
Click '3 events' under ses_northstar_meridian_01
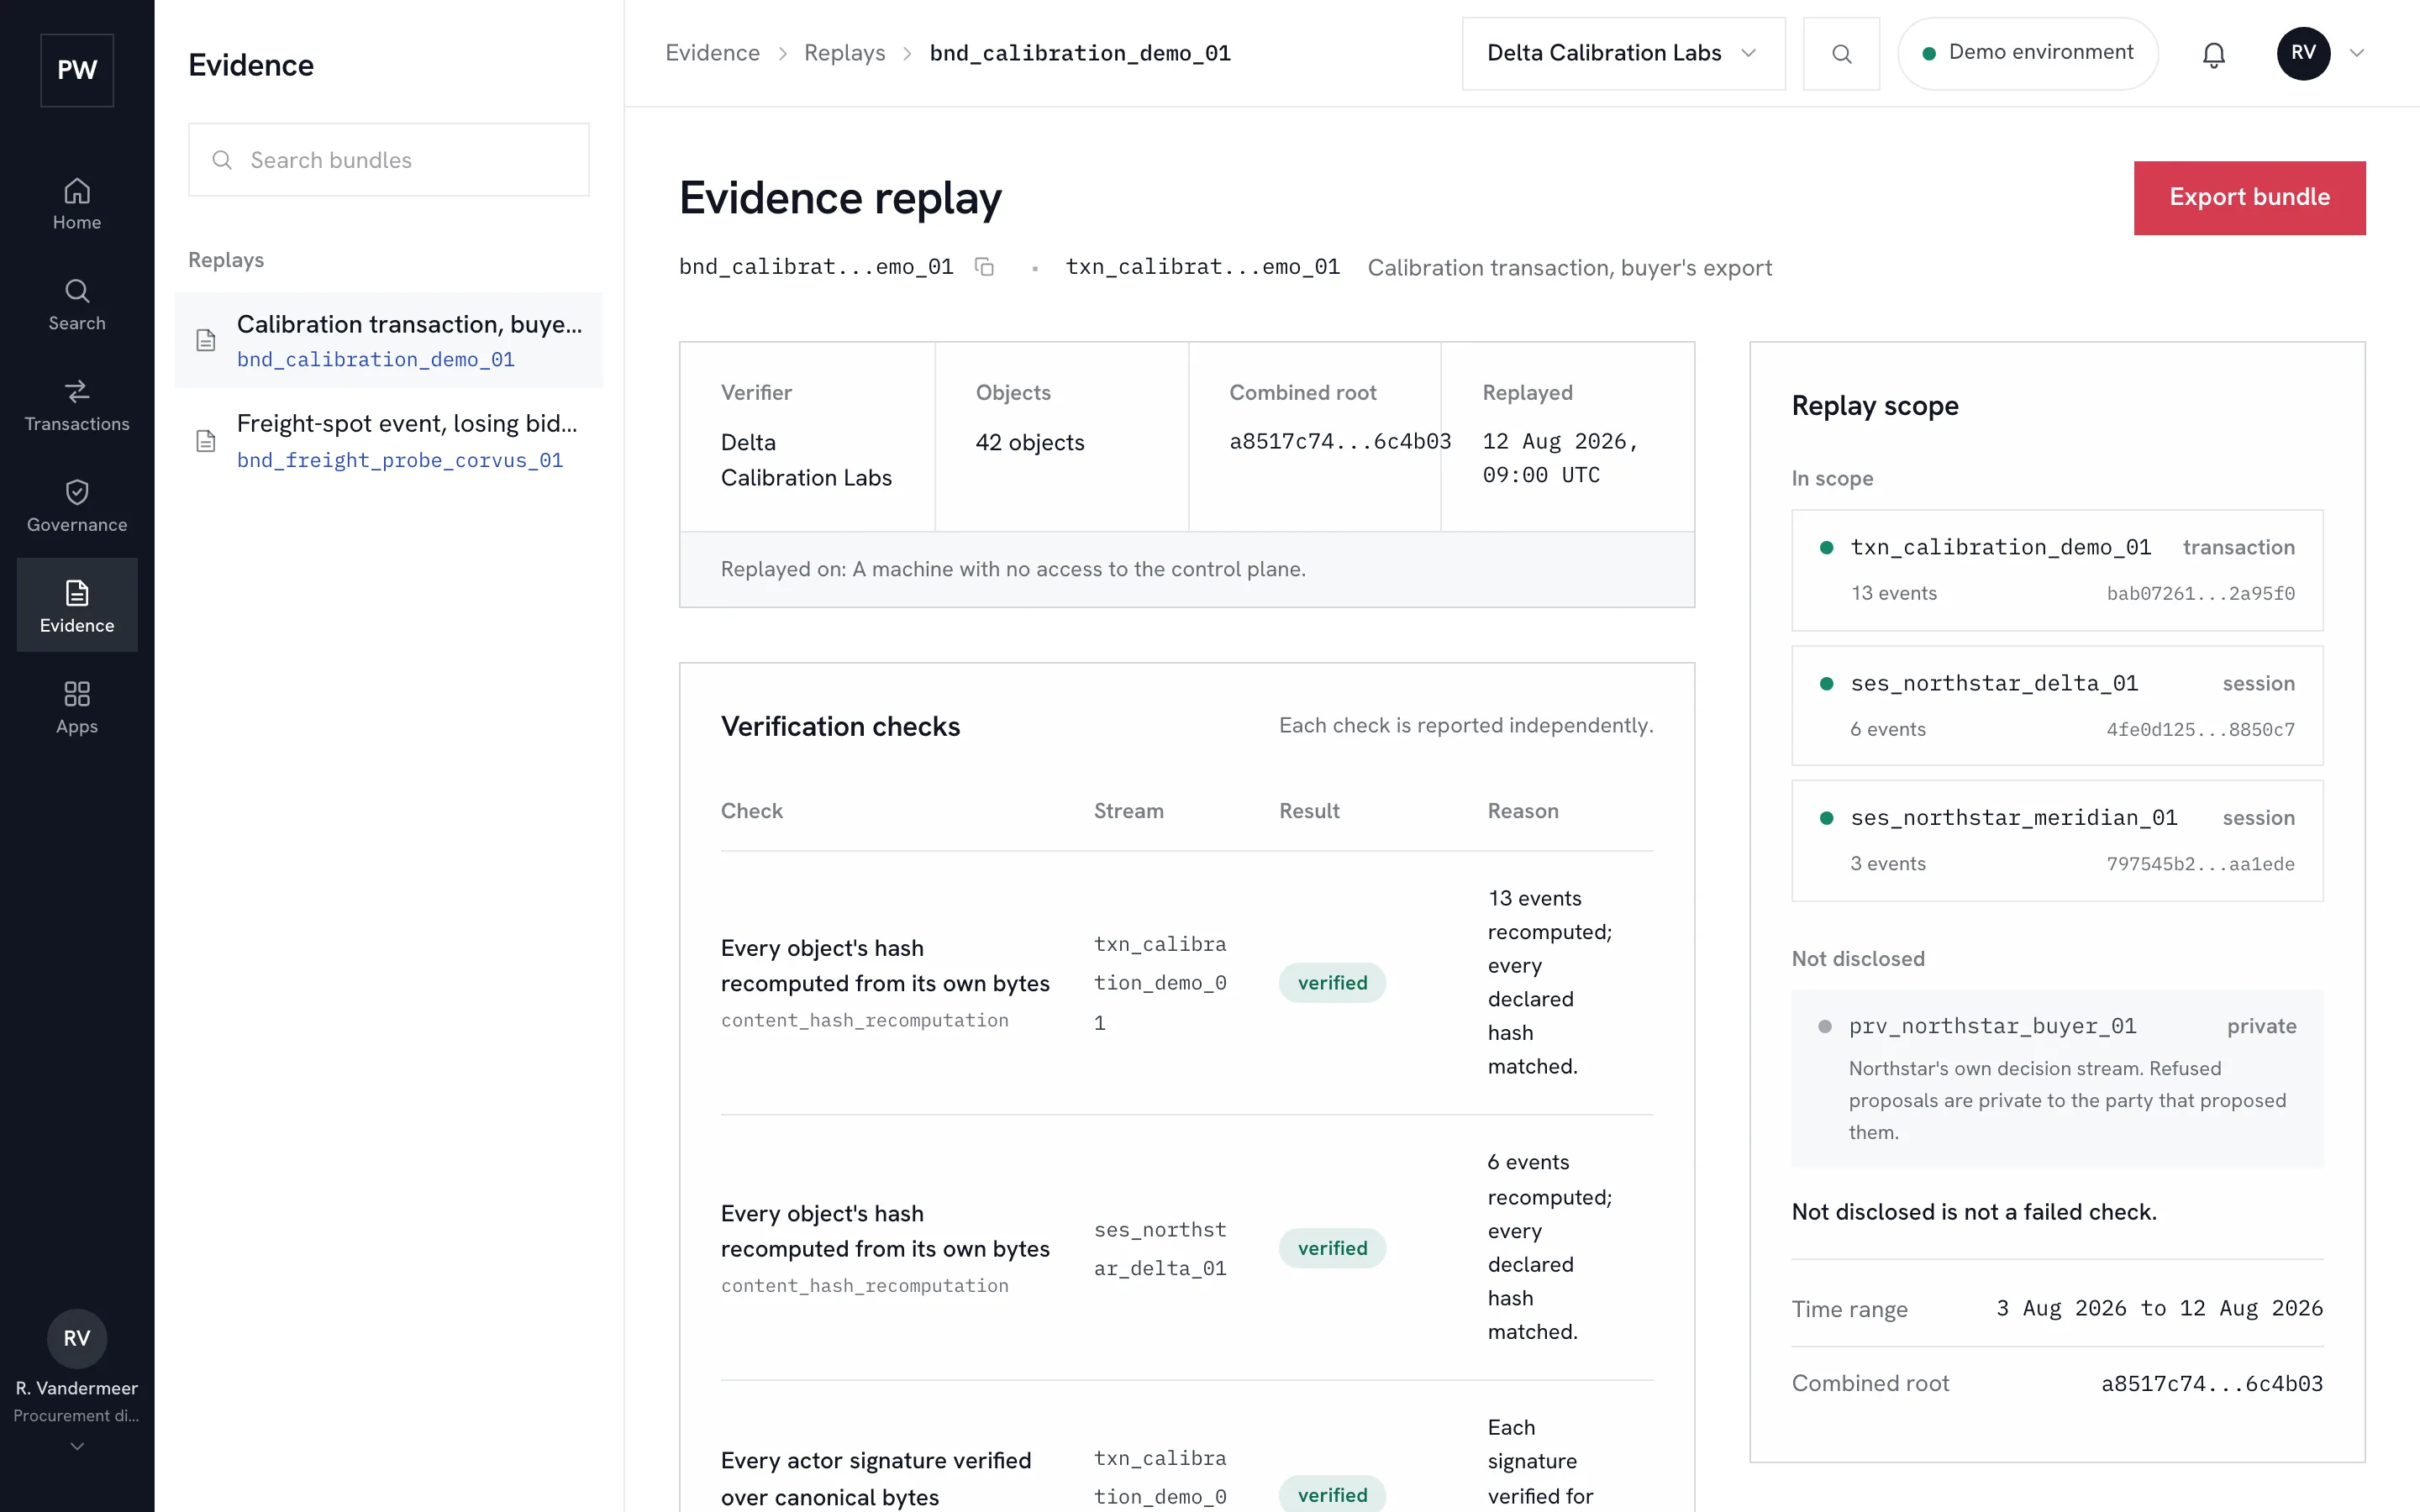[1887, 863]
